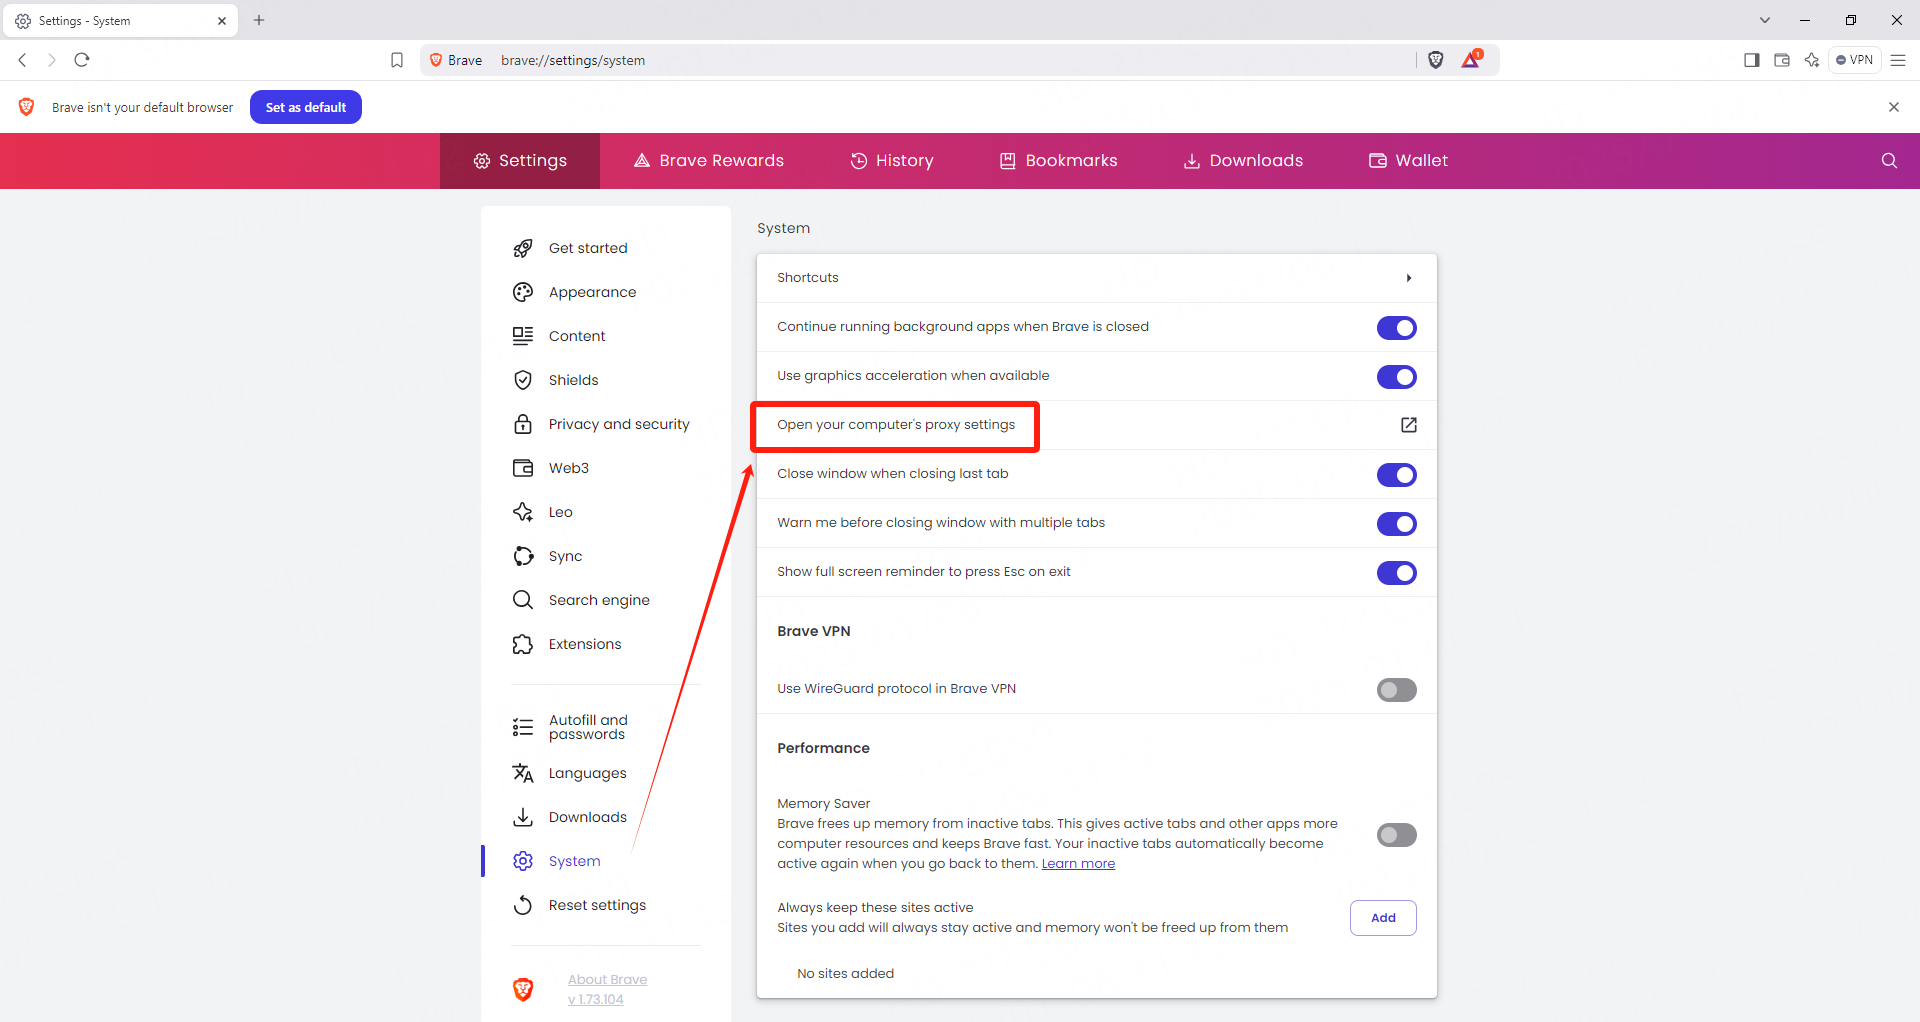This screenshot has height=1022, width=1920.
Task: Switch to the History tab
Action: tap(892, 161)
